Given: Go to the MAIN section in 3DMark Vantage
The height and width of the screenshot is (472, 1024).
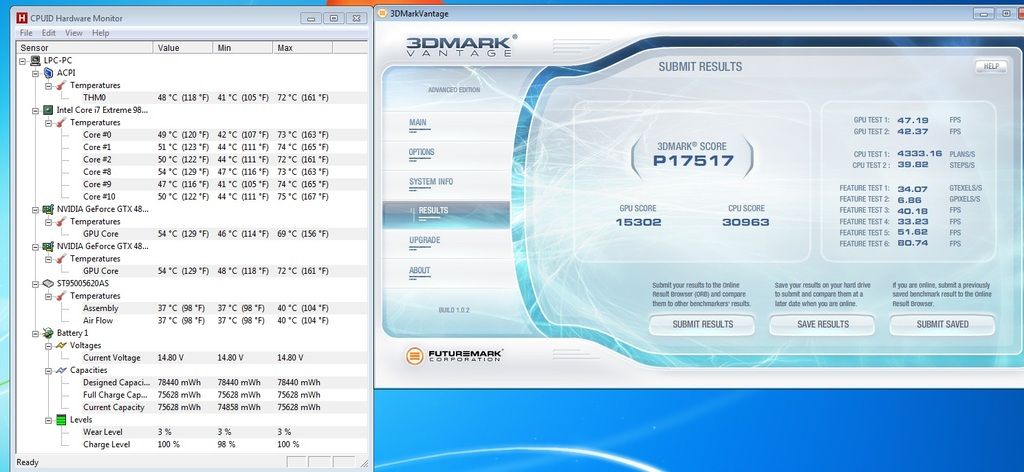Looking at the screenshot, I should pyautogui.click(x=418, y=122).
